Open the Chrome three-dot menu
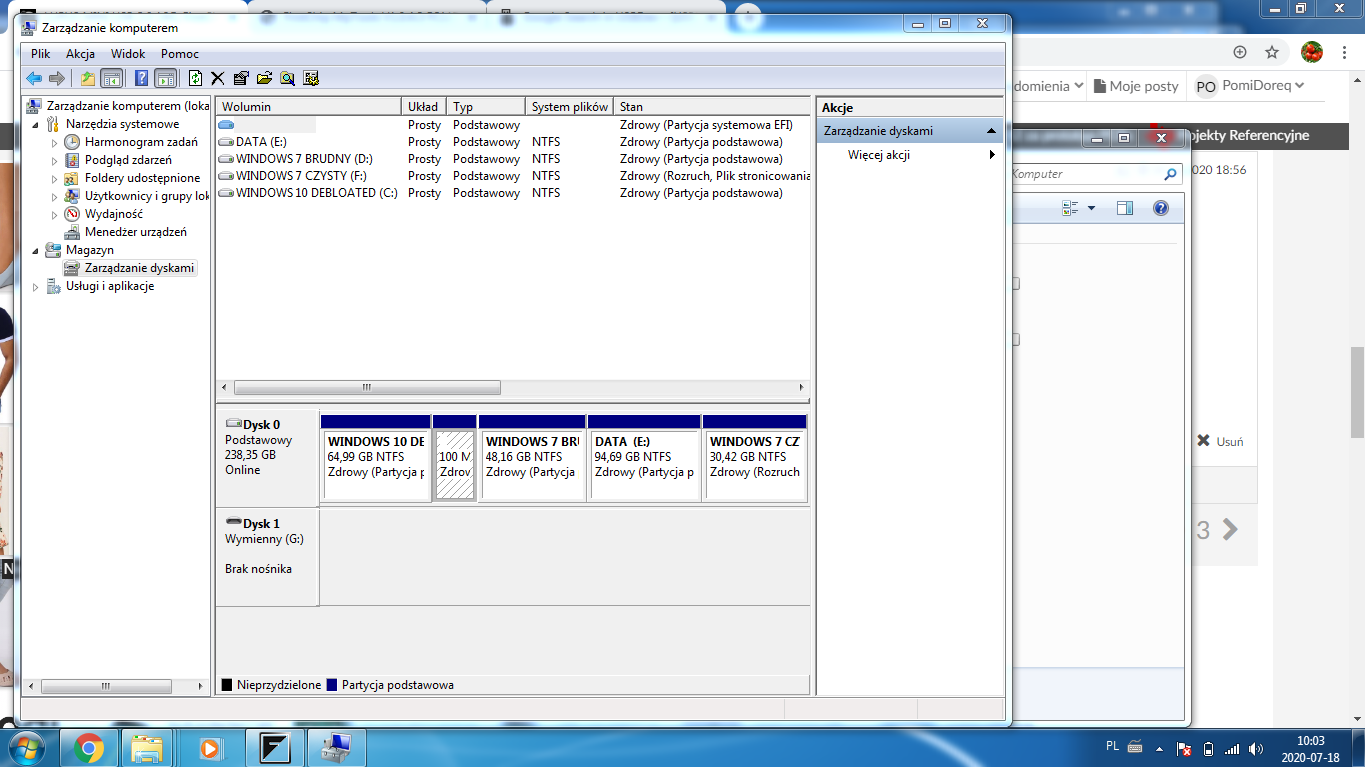 point(1346,52)
